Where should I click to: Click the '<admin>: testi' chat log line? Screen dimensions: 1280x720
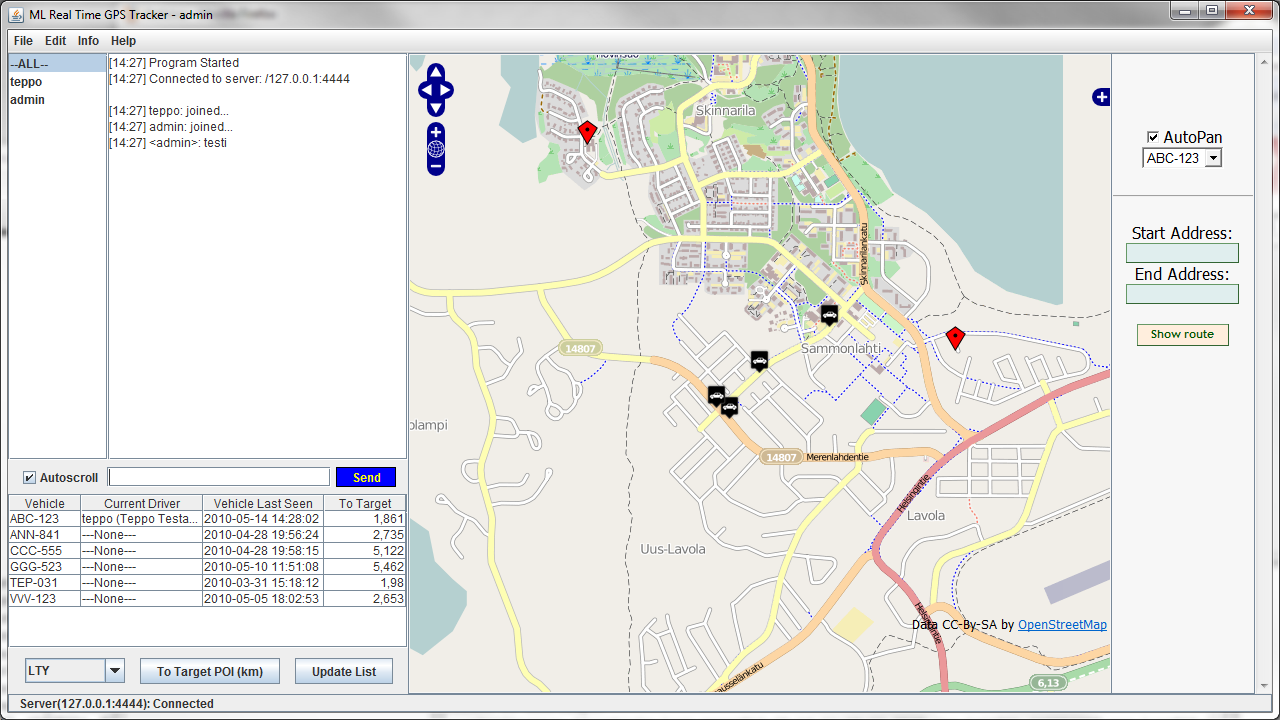pyautogui.click(x=168, y=143)
